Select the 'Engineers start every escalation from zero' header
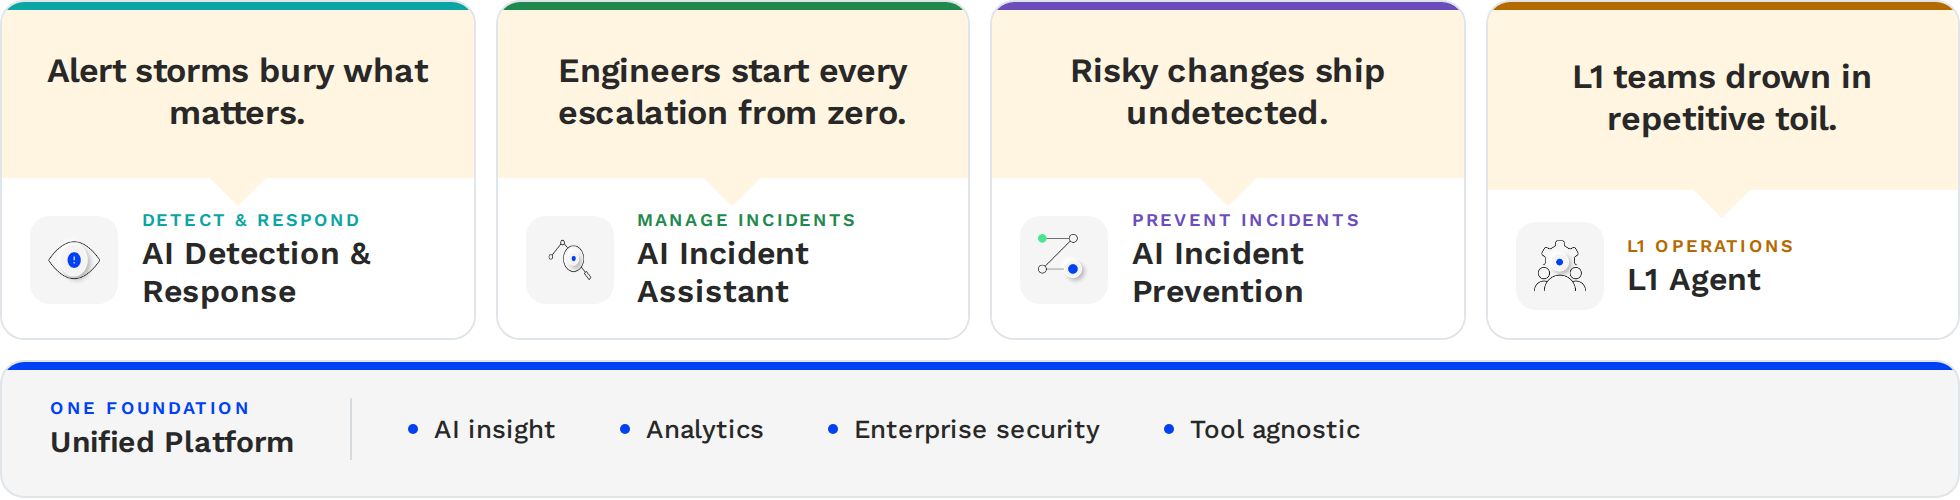This screenshot has height=500, width=1960. [733, 92]
